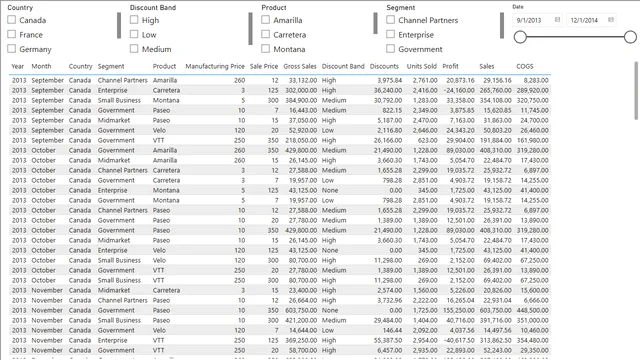This screenshot has height=360, width=640.
Task: Click the right date slider handle
Action: [x=630, y=37]
